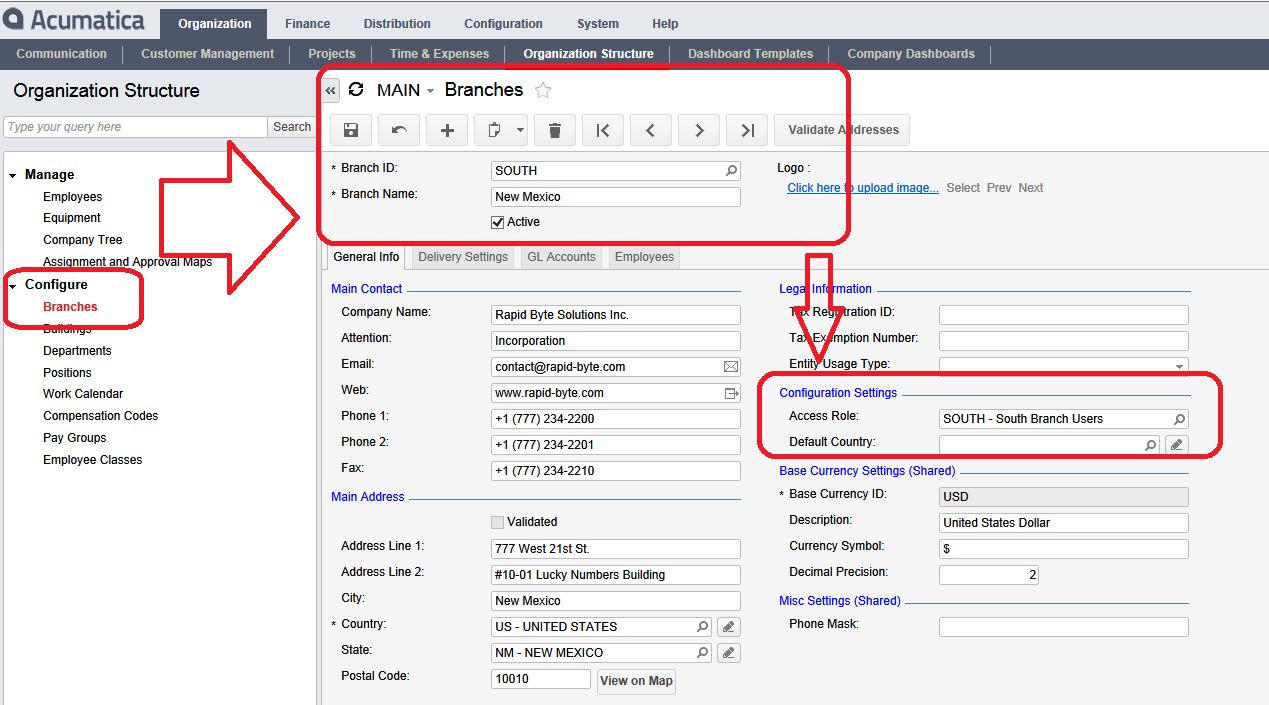Switch to Employees tab

point(644,257)
